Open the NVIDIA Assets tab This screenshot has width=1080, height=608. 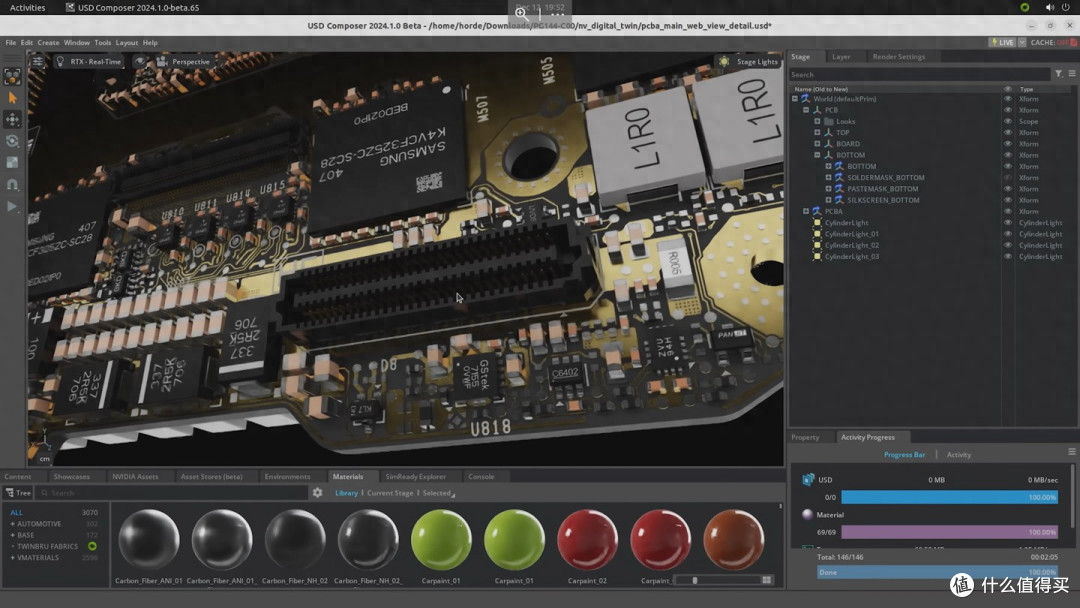[x=135, y=476]
